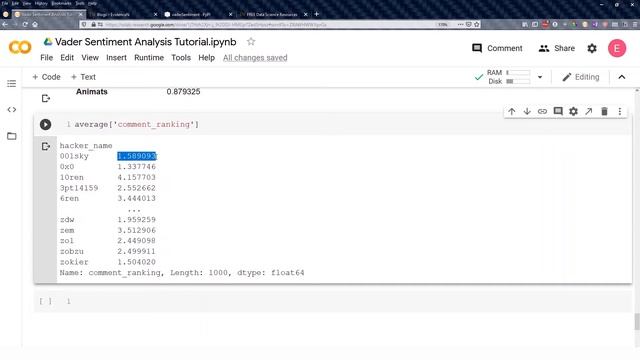Open the code snippets sidebar
Screen dimensions: 640x360
(x=11, y=109)
